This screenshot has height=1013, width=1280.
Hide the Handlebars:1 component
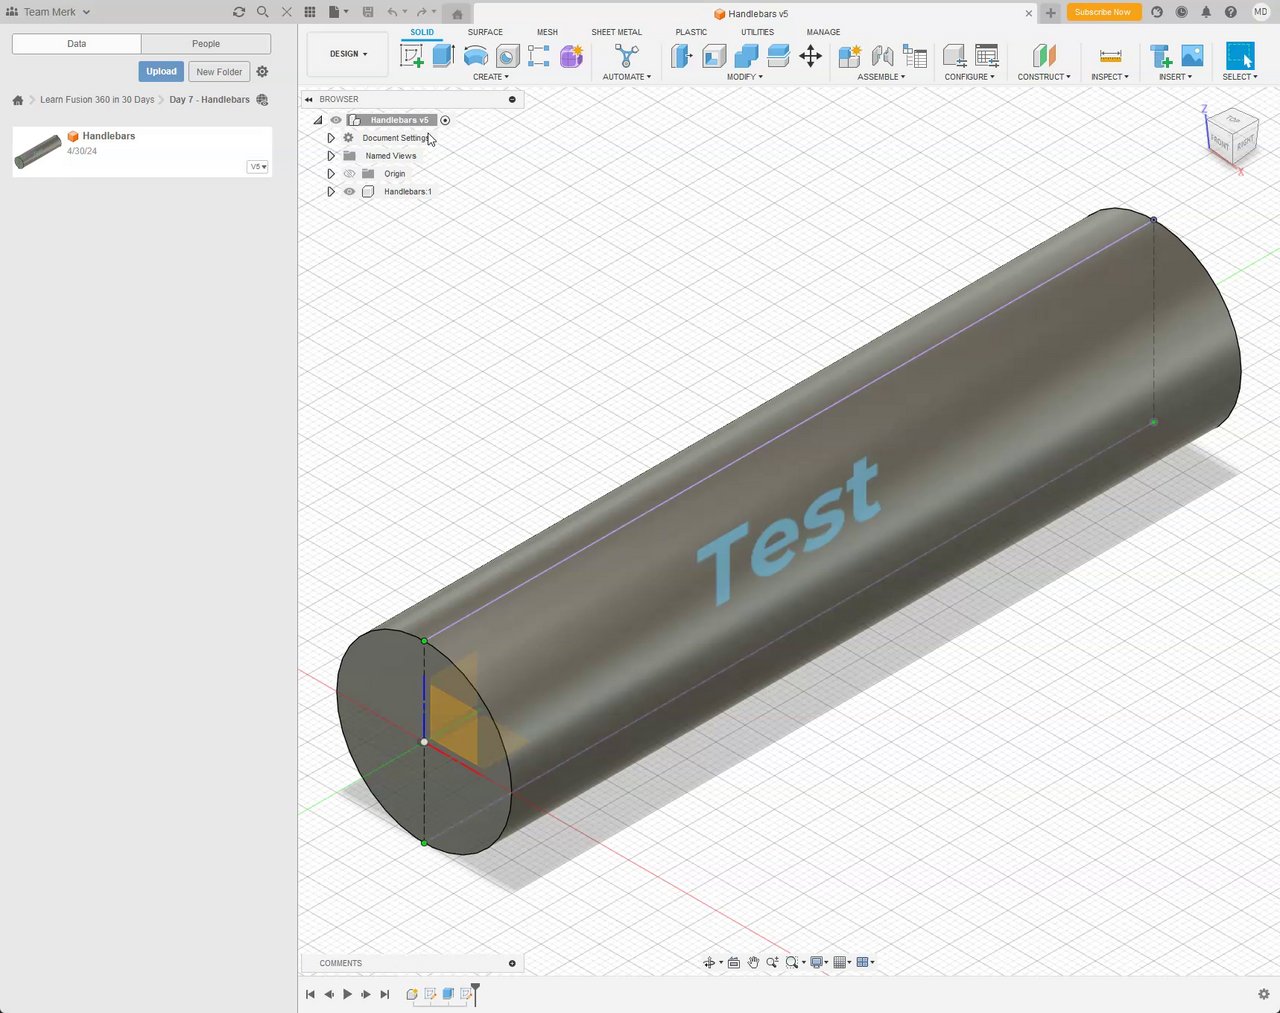(349, 192)
